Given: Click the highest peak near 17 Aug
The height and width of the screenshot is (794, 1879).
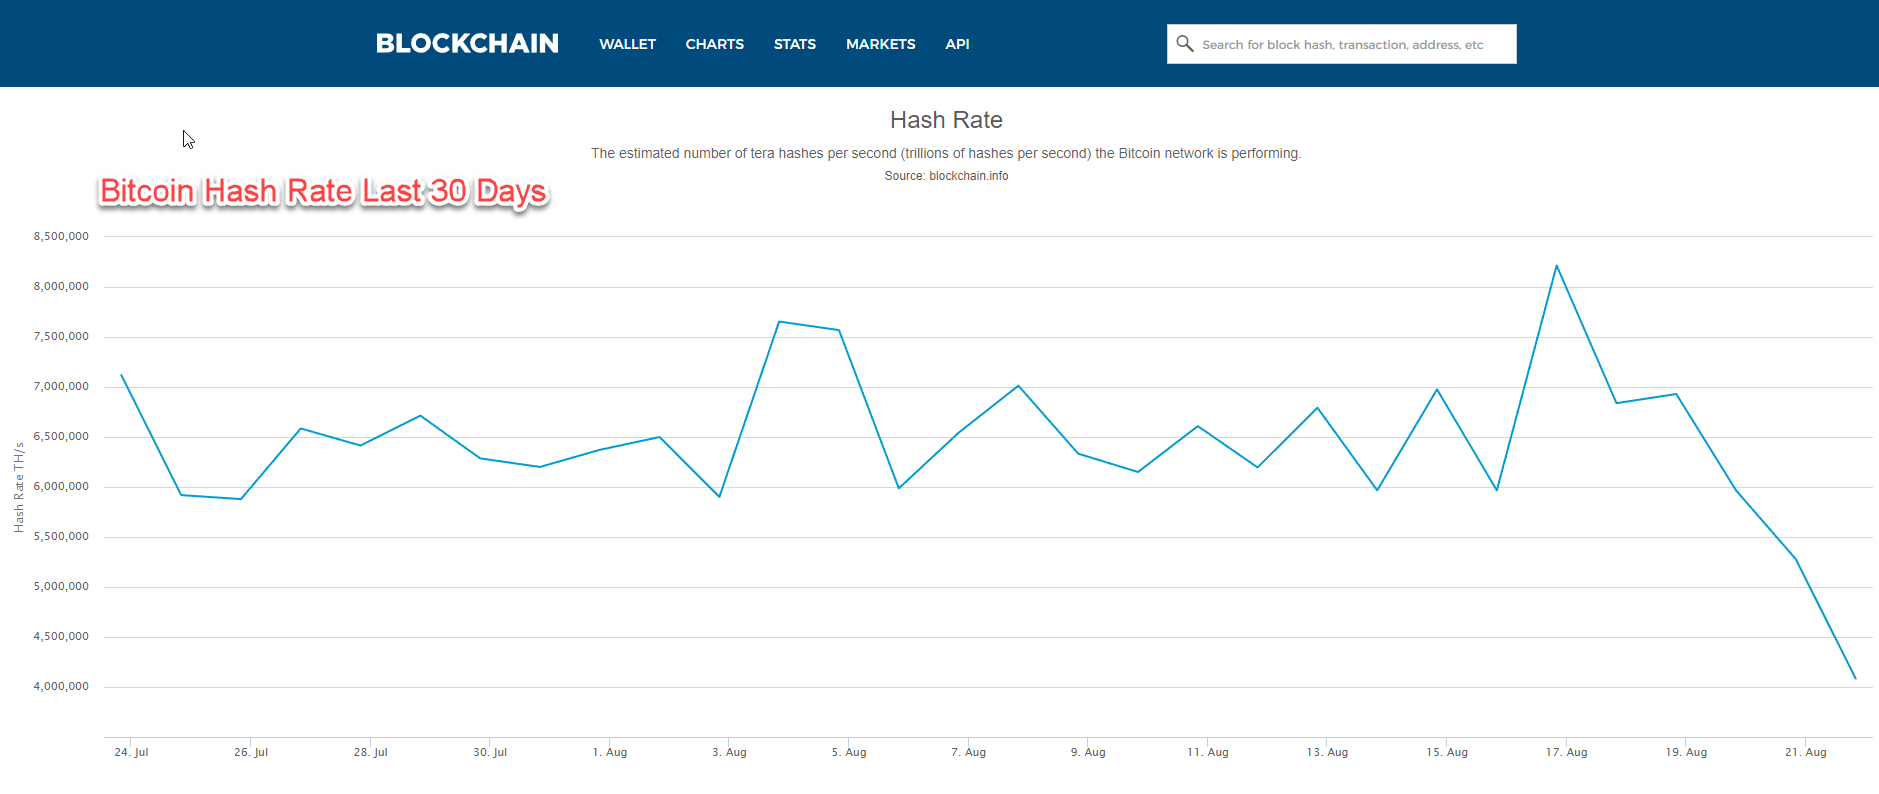Looking at the screenshot, I should 1557,266.
